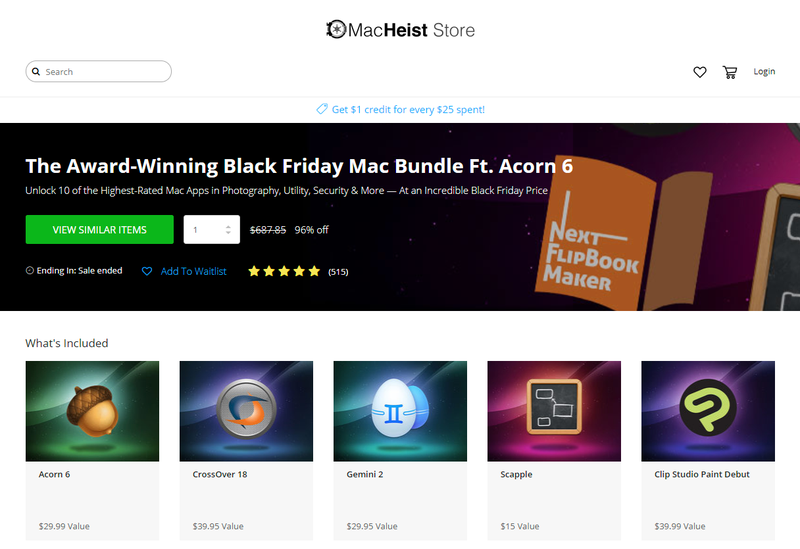Image resolution: width=800 pixels, height=549 pixels.
Task: Click the Add To Waitlist link
Action: coord(193,271)
